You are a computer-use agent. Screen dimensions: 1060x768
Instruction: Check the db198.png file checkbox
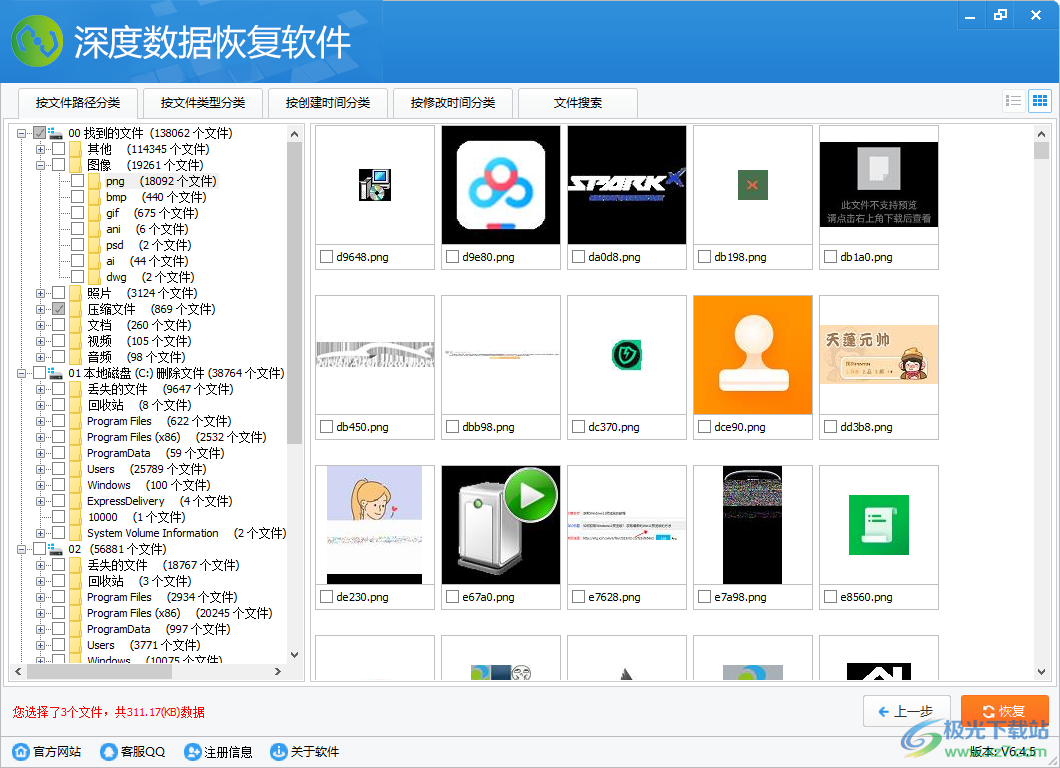(704, 257)
